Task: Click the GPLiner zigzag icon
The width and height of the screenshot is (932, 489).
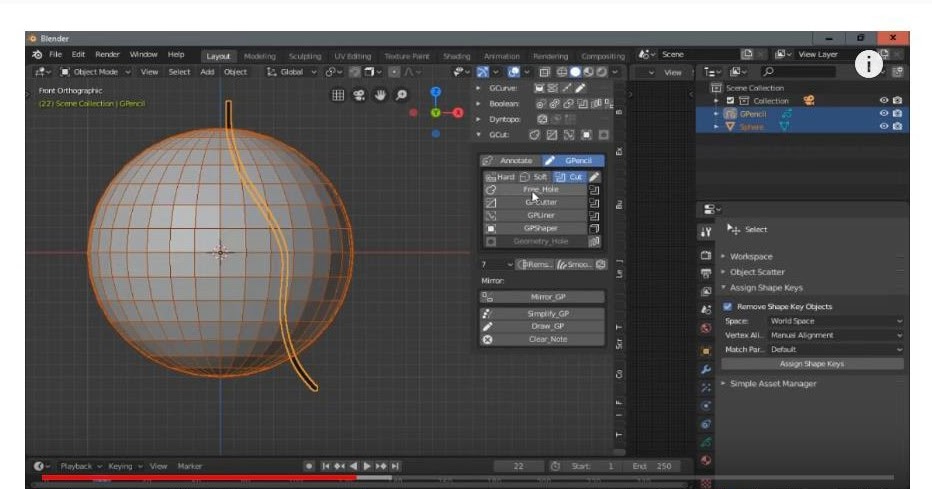Action: pos(491,216)
